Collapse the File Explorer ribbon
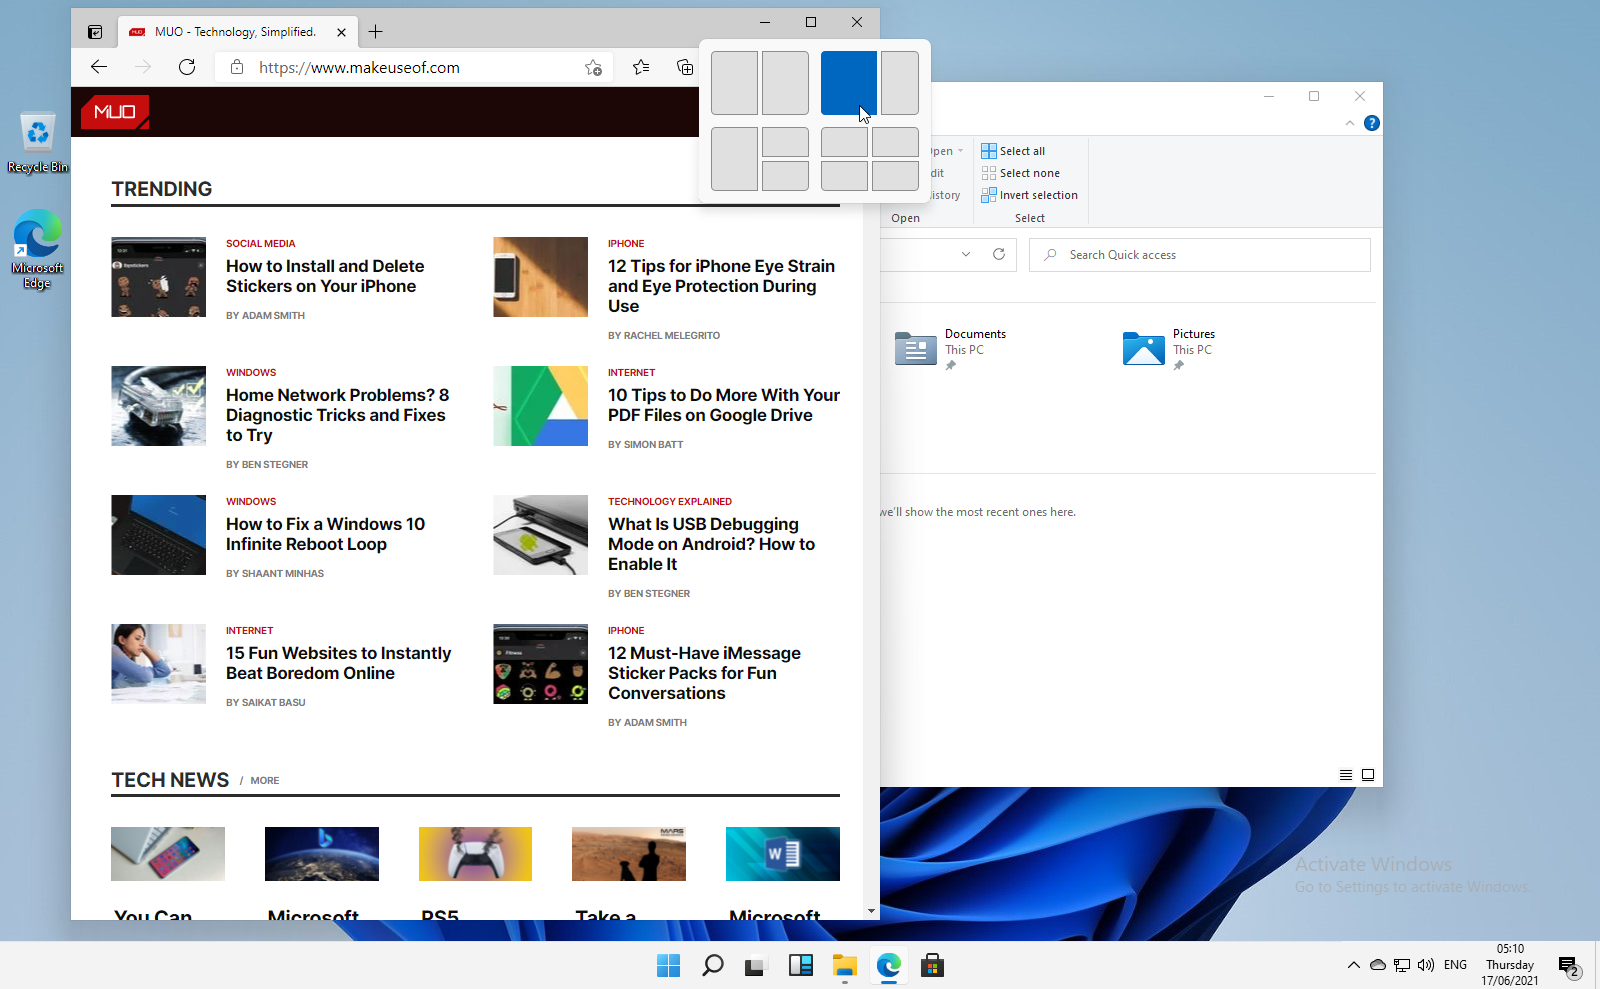The width and height of the screenshot is (1600, 989). (x=1350, y=123)
